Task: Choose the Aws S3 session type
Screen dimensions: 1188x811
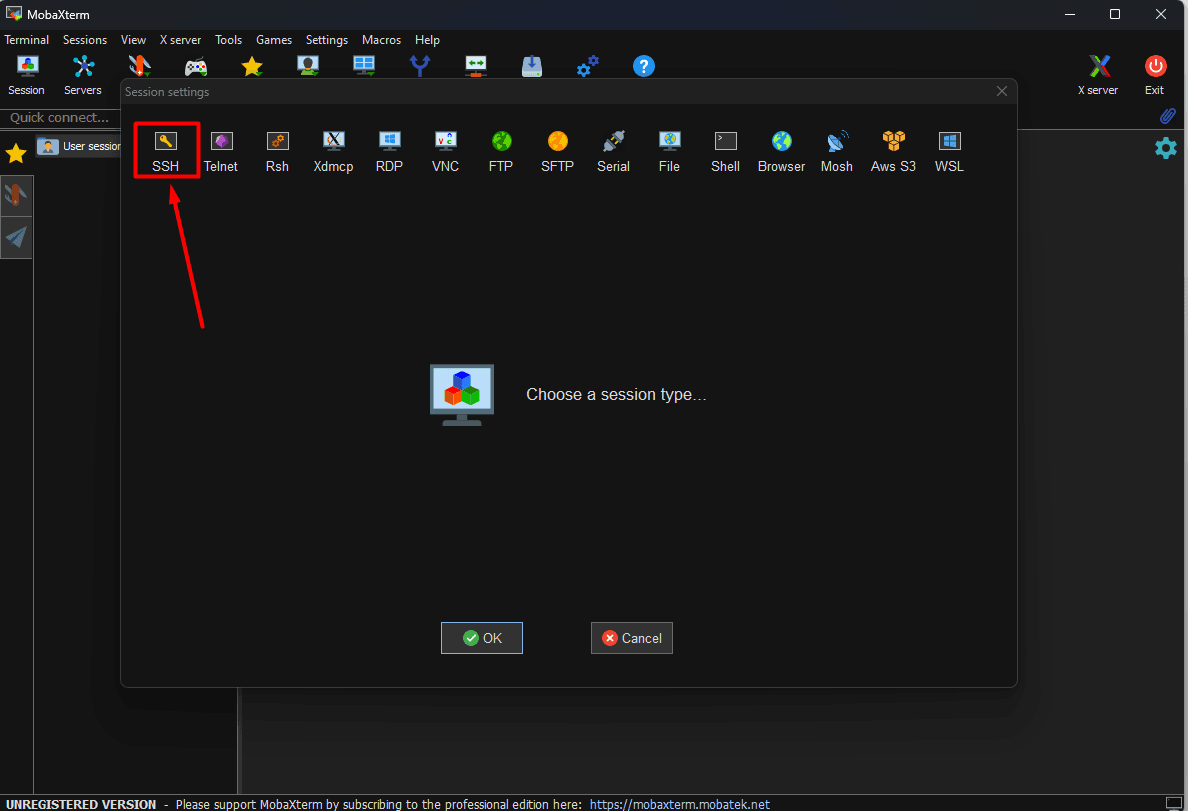Action: coord(893,151)
